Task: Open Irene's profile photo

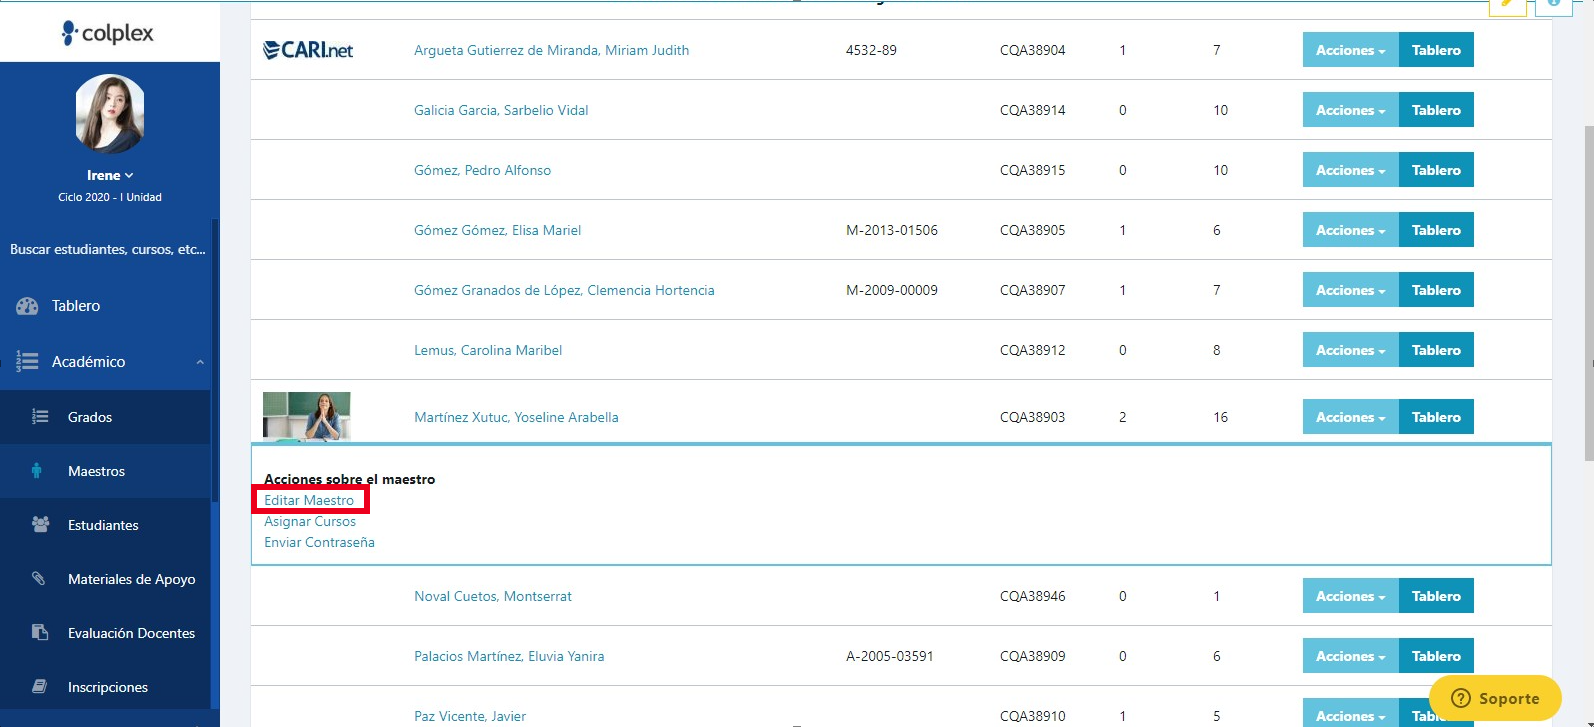Action: [x=110, y=113]
